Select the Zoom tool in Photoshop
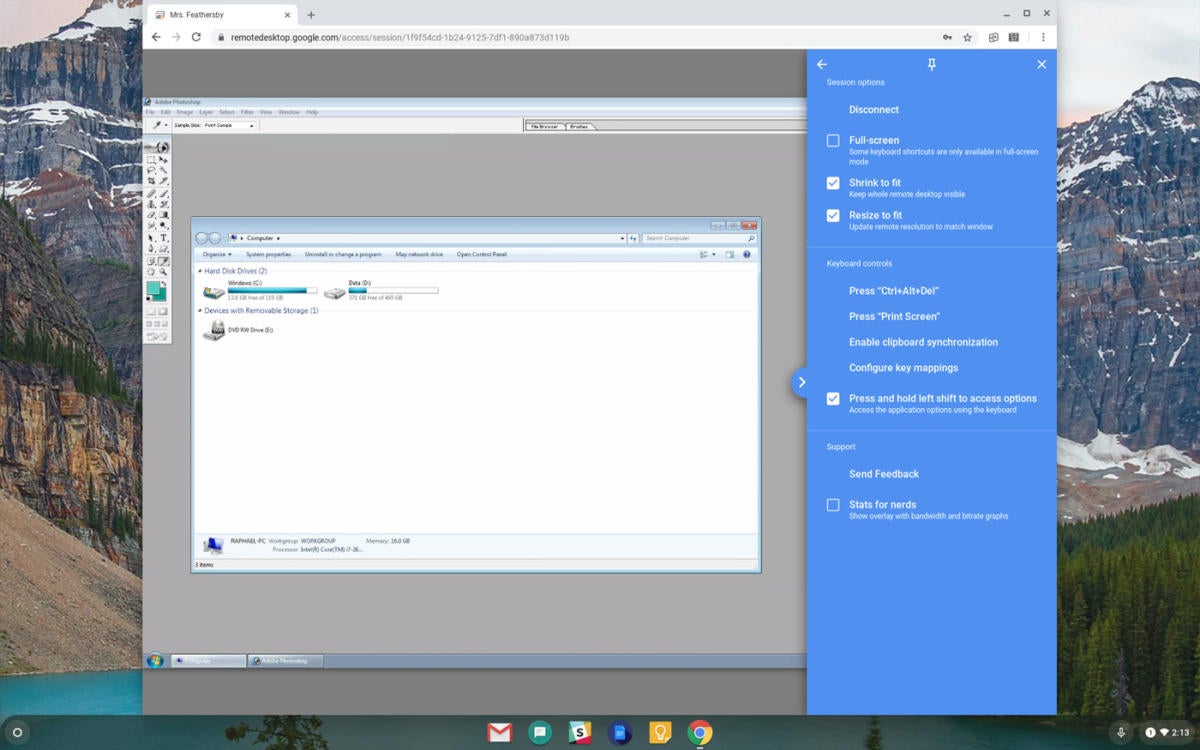 point(163,271)
